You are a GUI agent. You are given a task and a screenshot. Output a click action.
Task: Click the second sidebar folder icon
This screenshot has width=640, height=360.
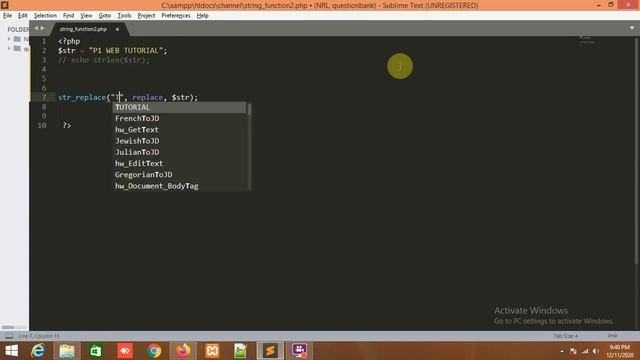pos(17,49)
